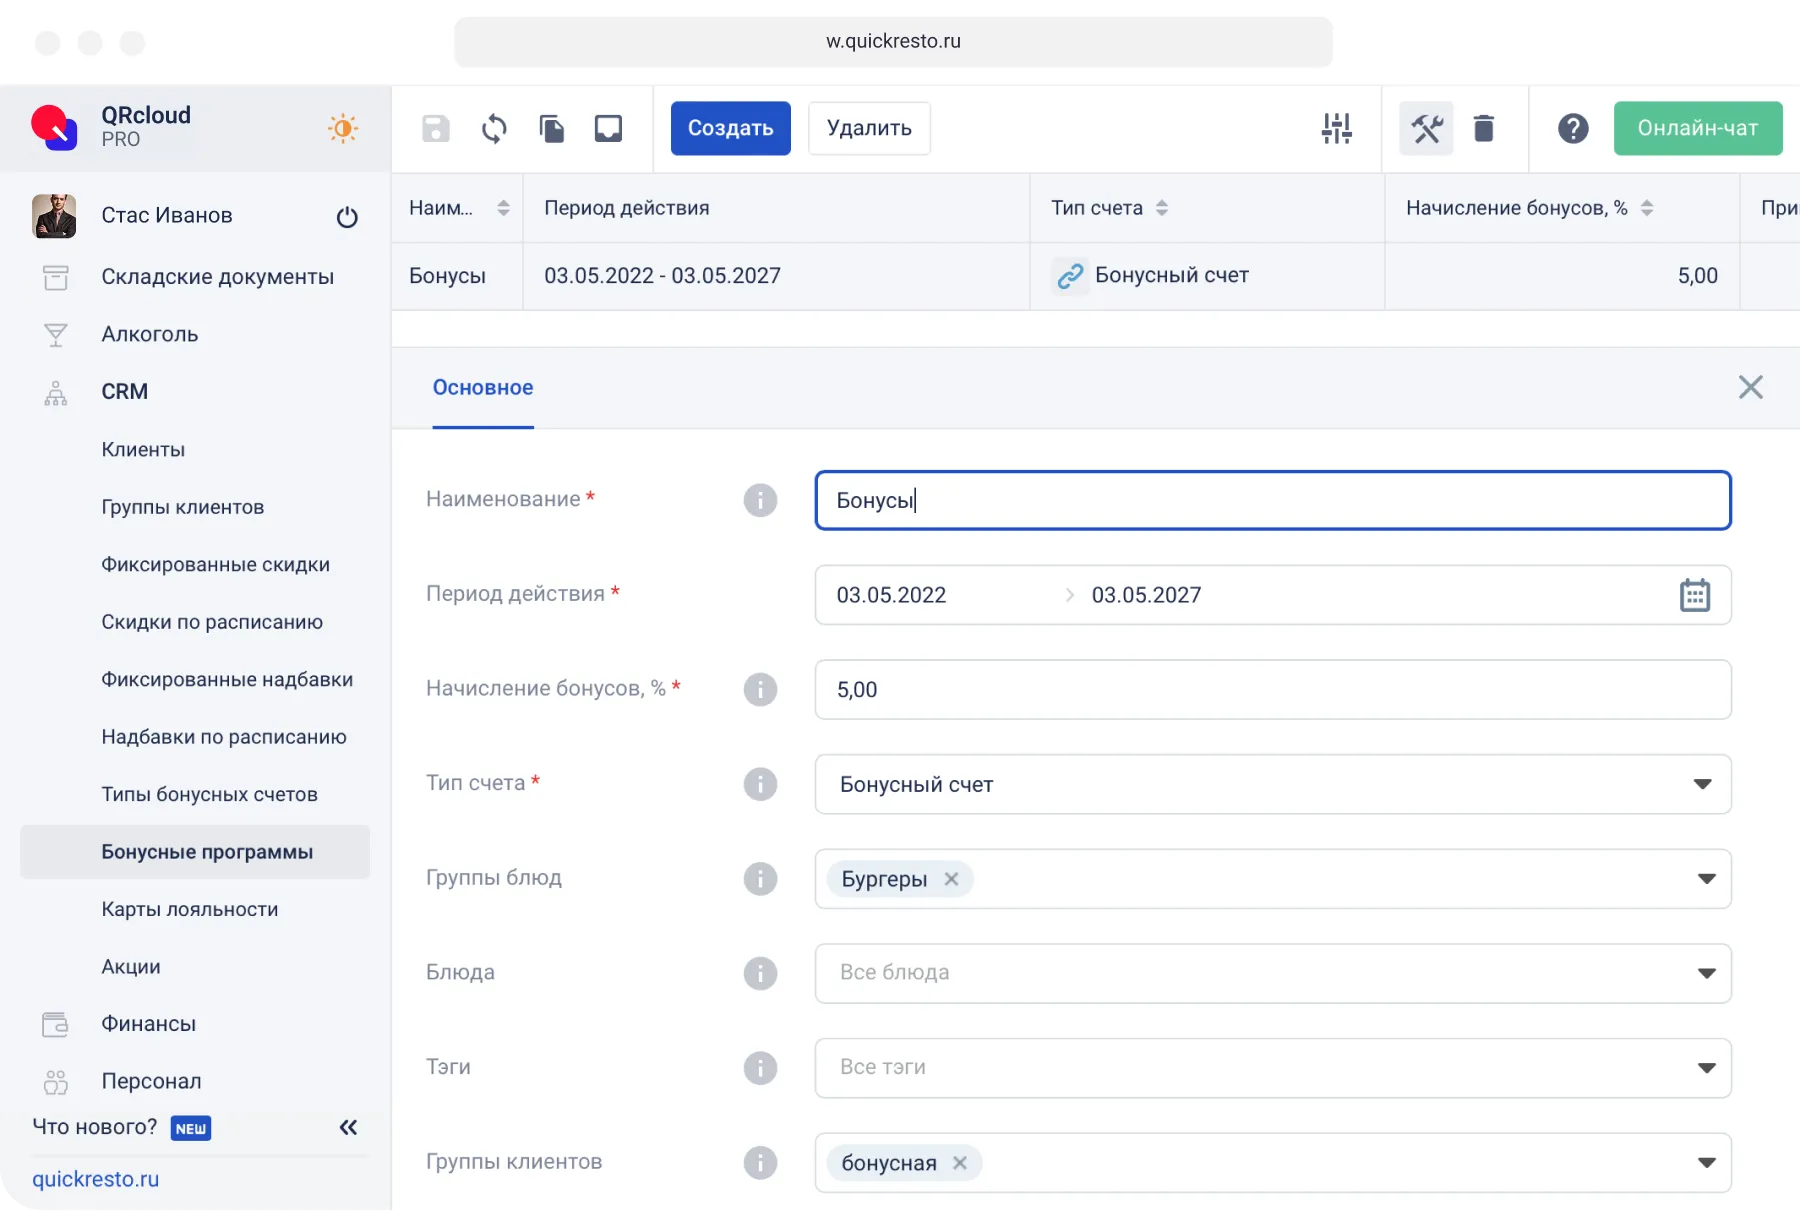The image size is (1800, 1211).
Task: Open the quickresto.ru link in sidebar
Action: coord(96,1179)
